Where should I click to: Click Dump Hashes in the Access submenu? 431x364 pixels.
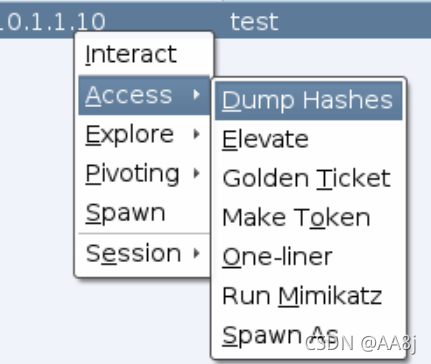click(309, 100)
